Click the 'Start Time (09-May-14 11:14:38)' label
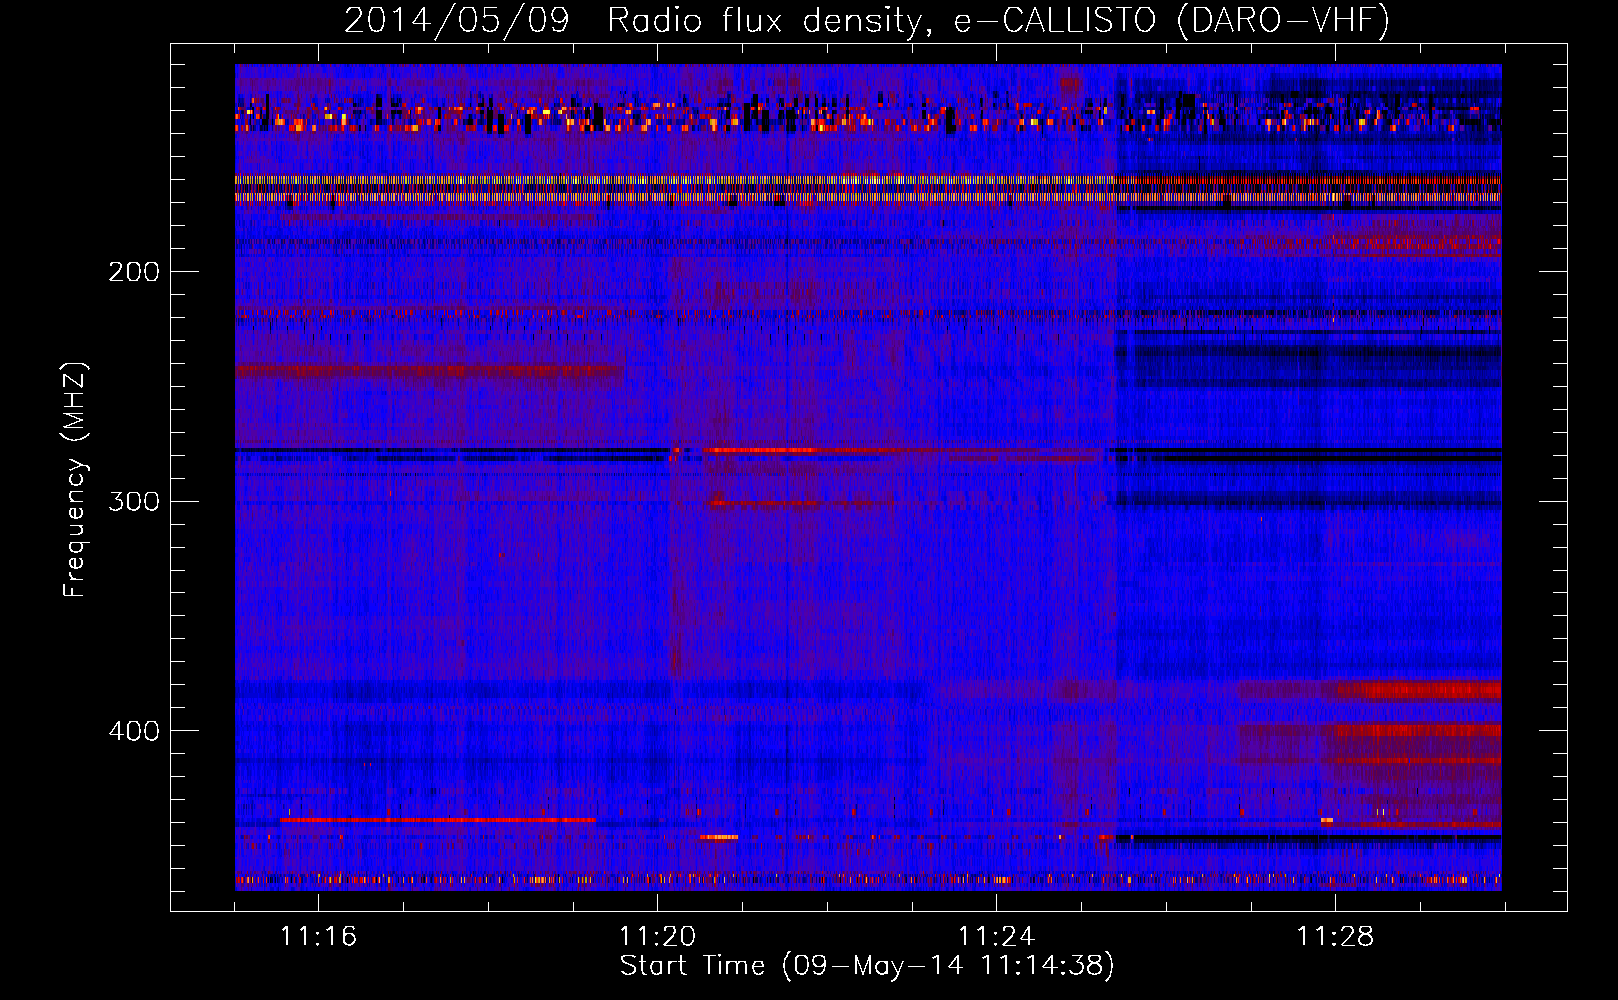 pyautogui.click(x=867, y=966)
